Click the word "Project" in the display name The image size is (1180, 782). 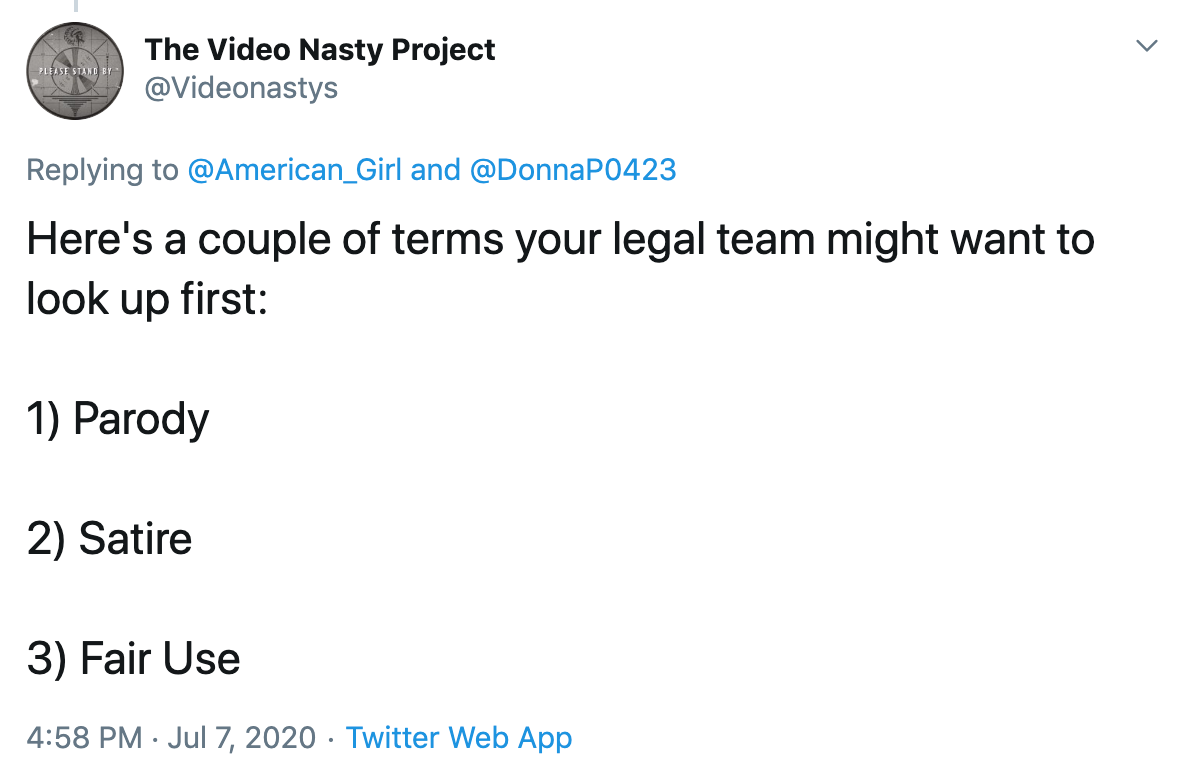(443, 50)
